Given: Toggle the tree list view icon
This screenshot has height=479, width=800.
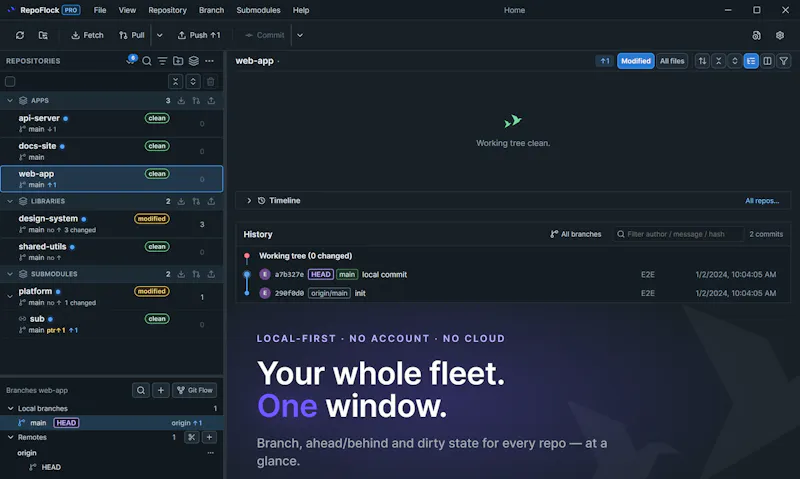Looking at the screenshot, I should [x=751, y=61].
